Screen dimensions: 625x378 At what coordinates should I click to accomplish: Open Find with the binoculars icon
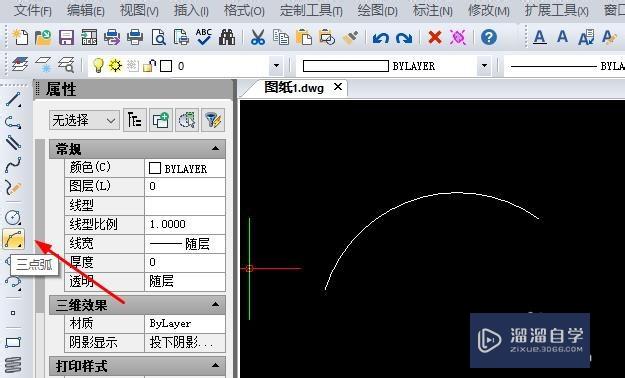(227, 37)
